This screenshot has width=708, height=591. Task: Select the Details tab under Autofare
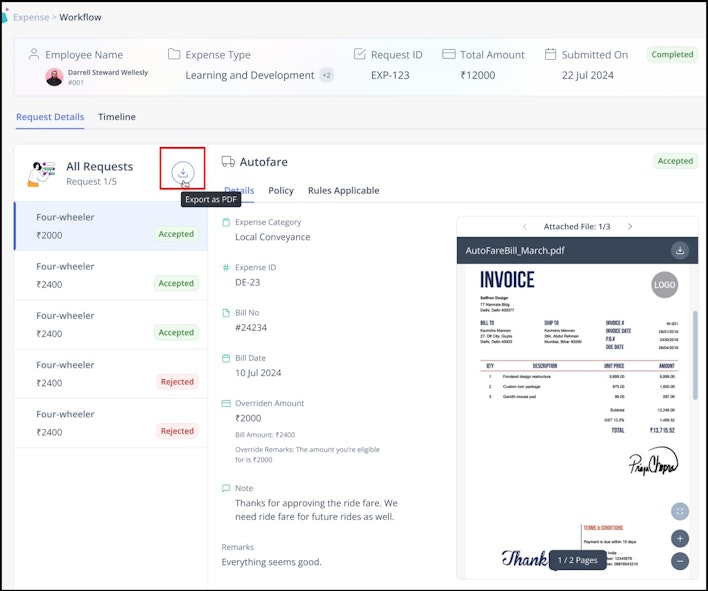(239, 191)
